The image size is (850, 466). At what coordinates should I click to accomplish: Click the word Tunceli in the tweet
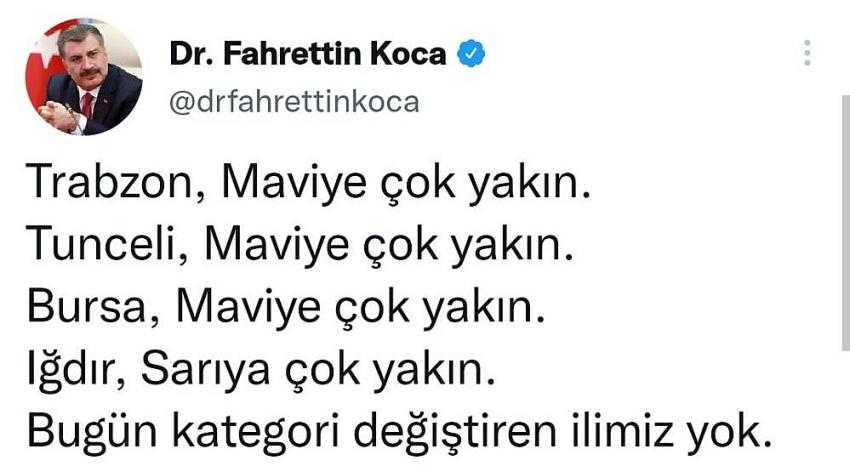(x=102, y=245)
